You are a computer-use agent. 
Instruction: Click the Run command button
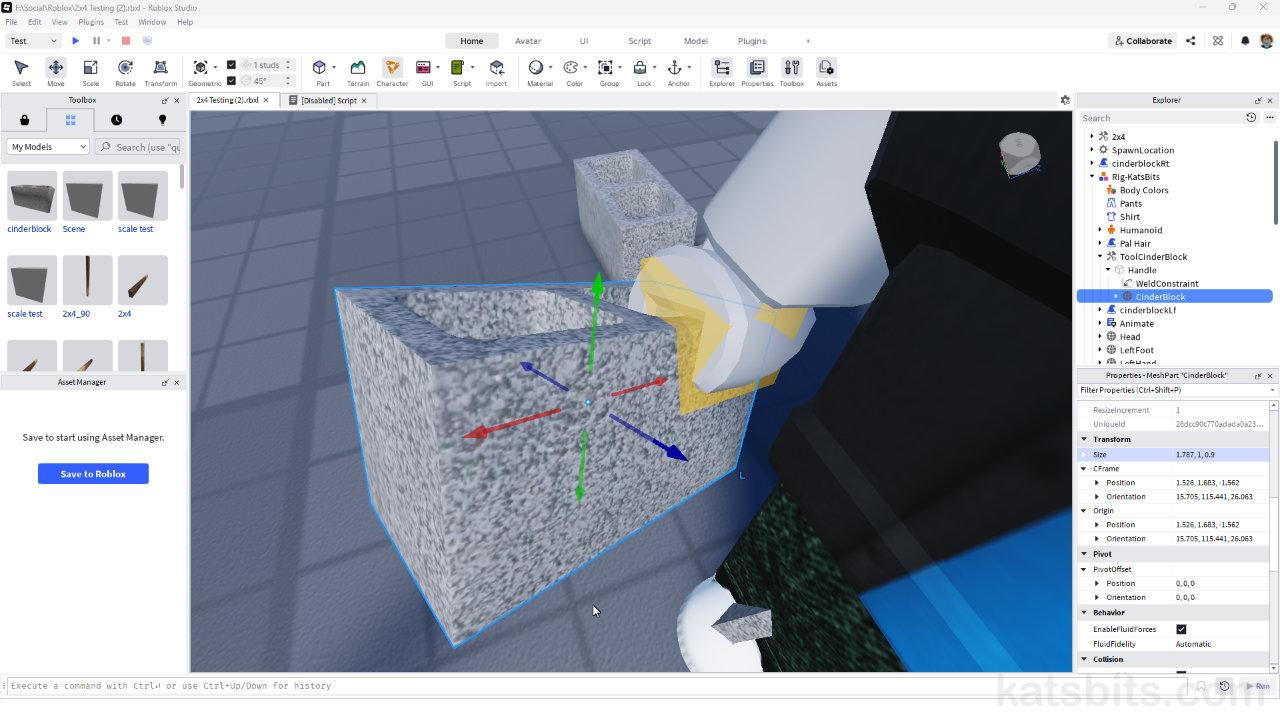1258,686
